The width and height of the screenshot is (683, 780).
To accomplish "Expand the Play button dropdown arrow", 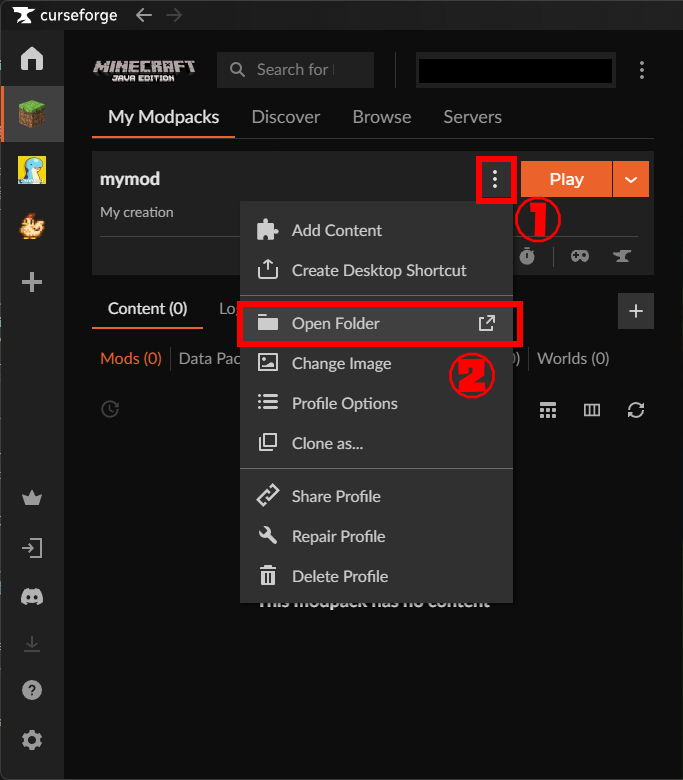I will (x=631, y=179).
